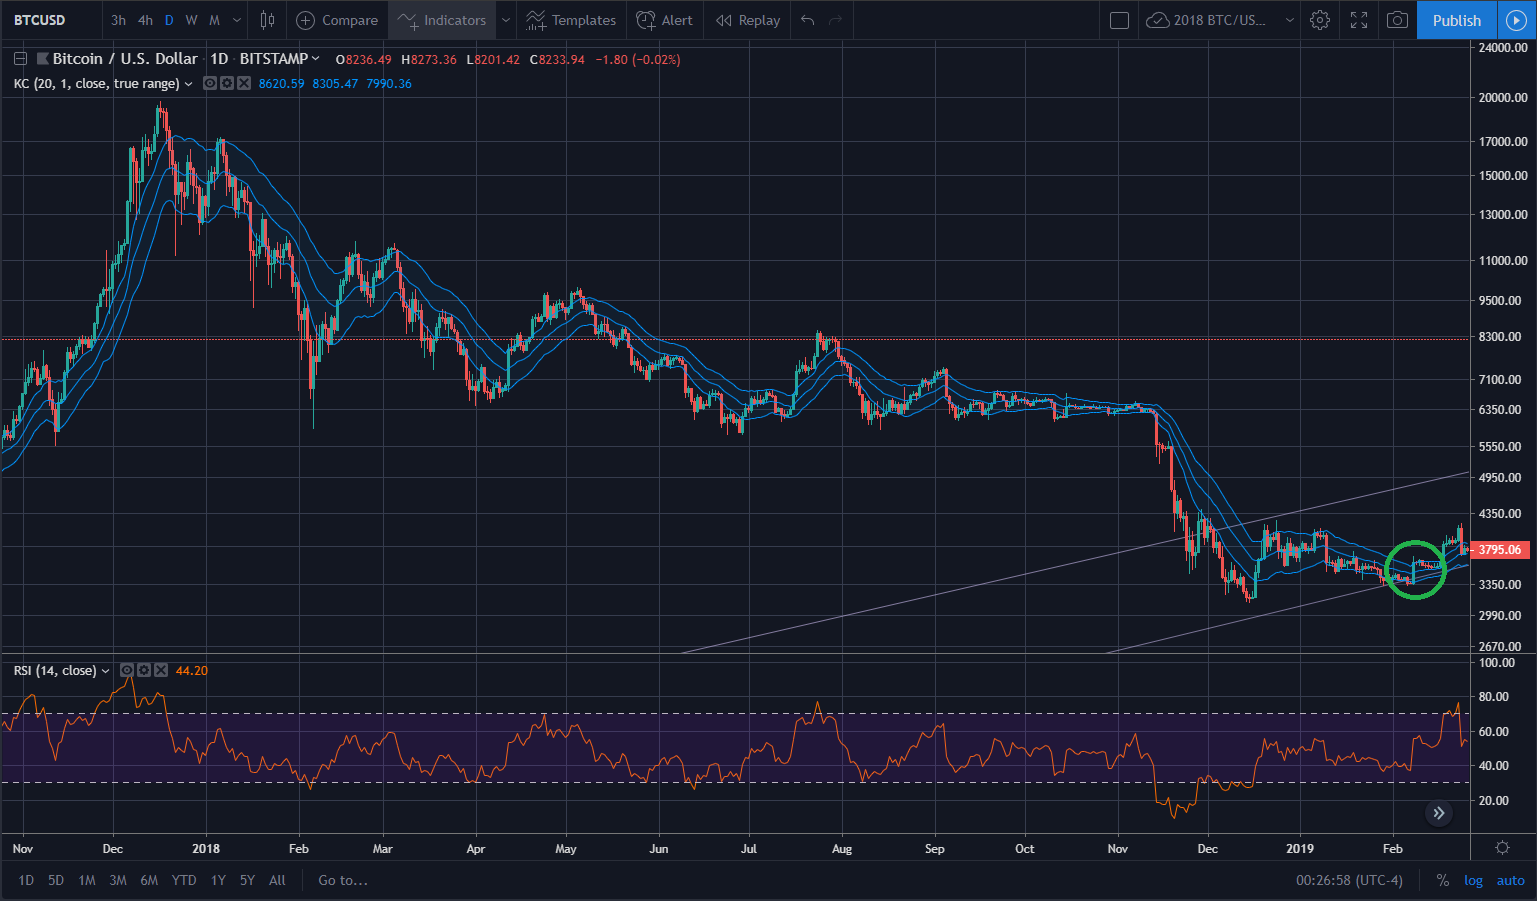Click the -1.80 (-0.02%) change value

638,60
